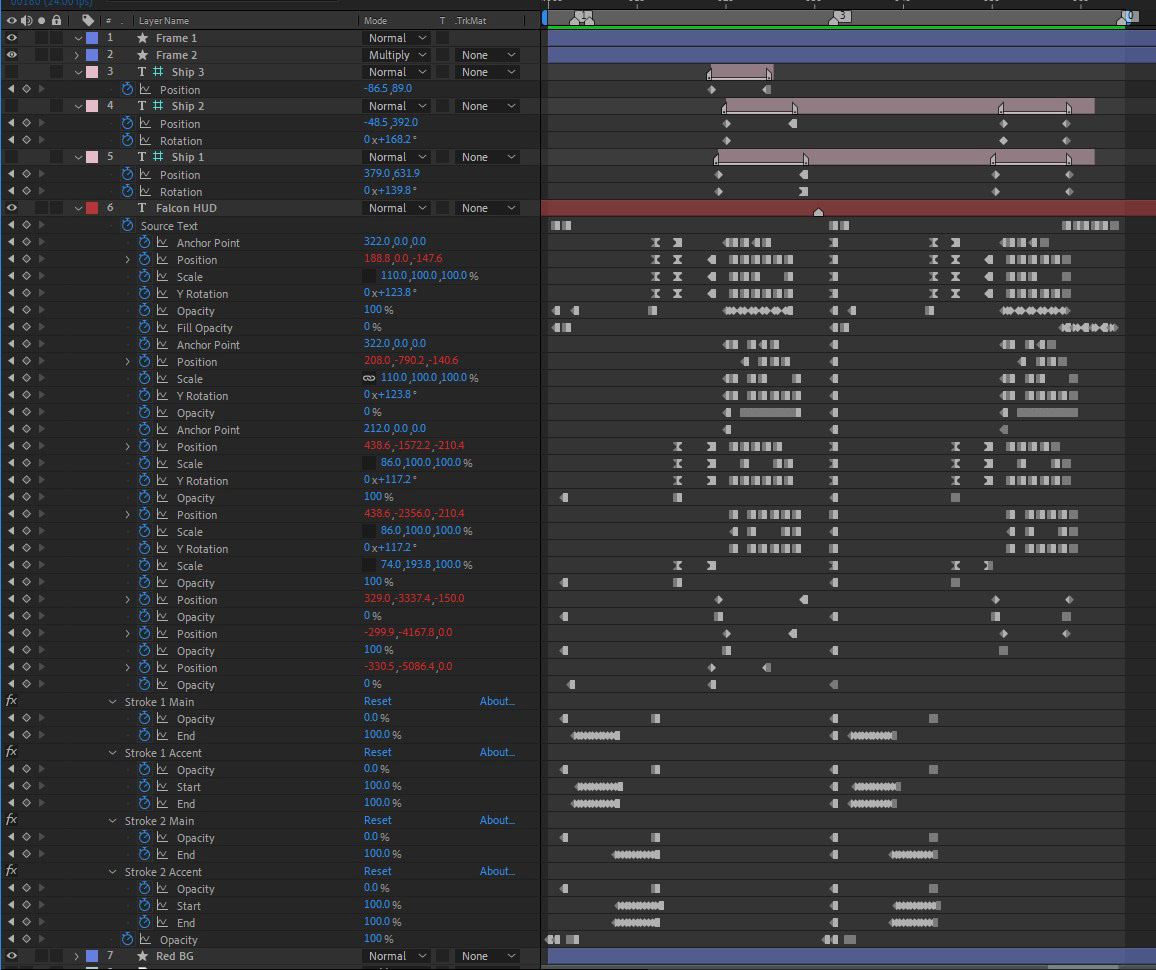Toggle preserve transparency box for Frame 2
This screenshot has width=1156, height=970.
(442, 55)
